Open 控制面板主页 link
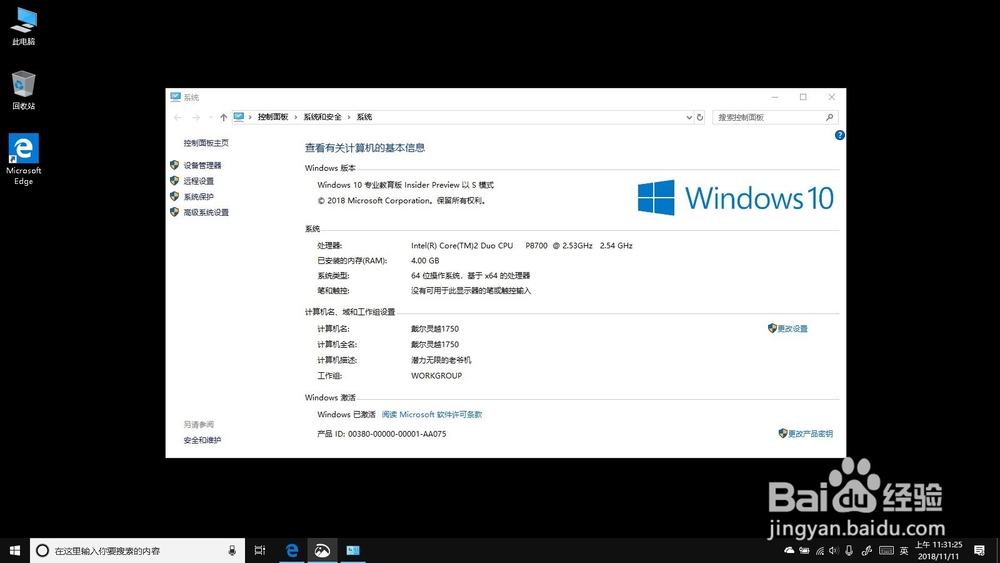This screenshot has width=1000, height=563. coord(206,143)
